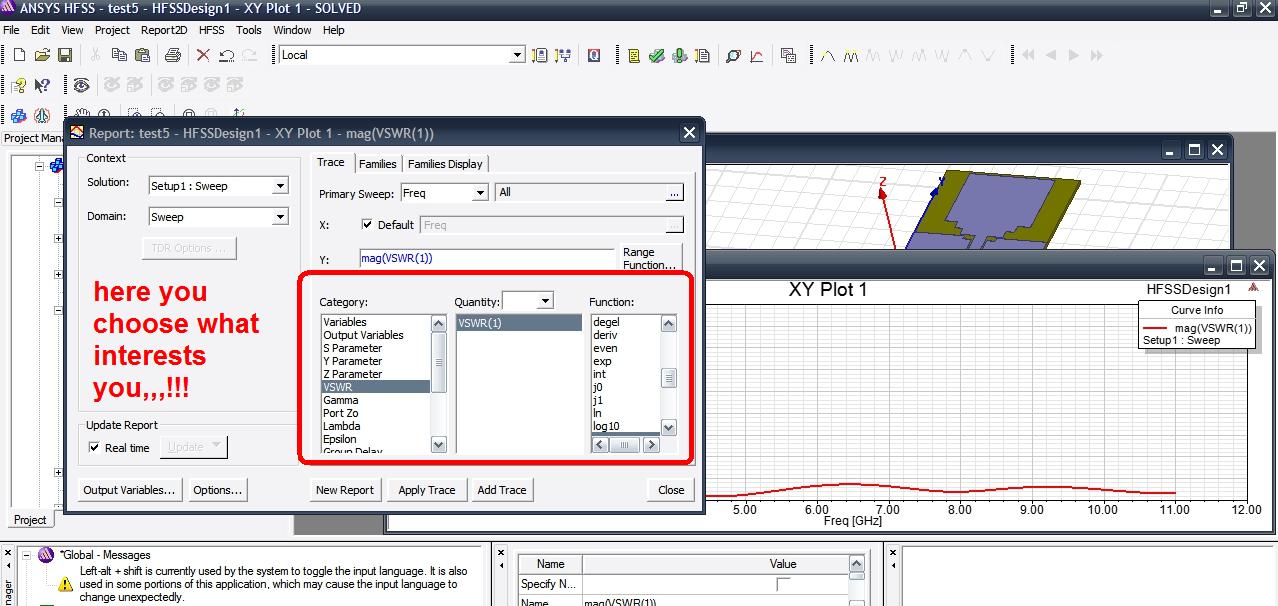Click the grid window-arrange toolbar icon
The height and width of the screenshot is (606, 1278).
789,55
